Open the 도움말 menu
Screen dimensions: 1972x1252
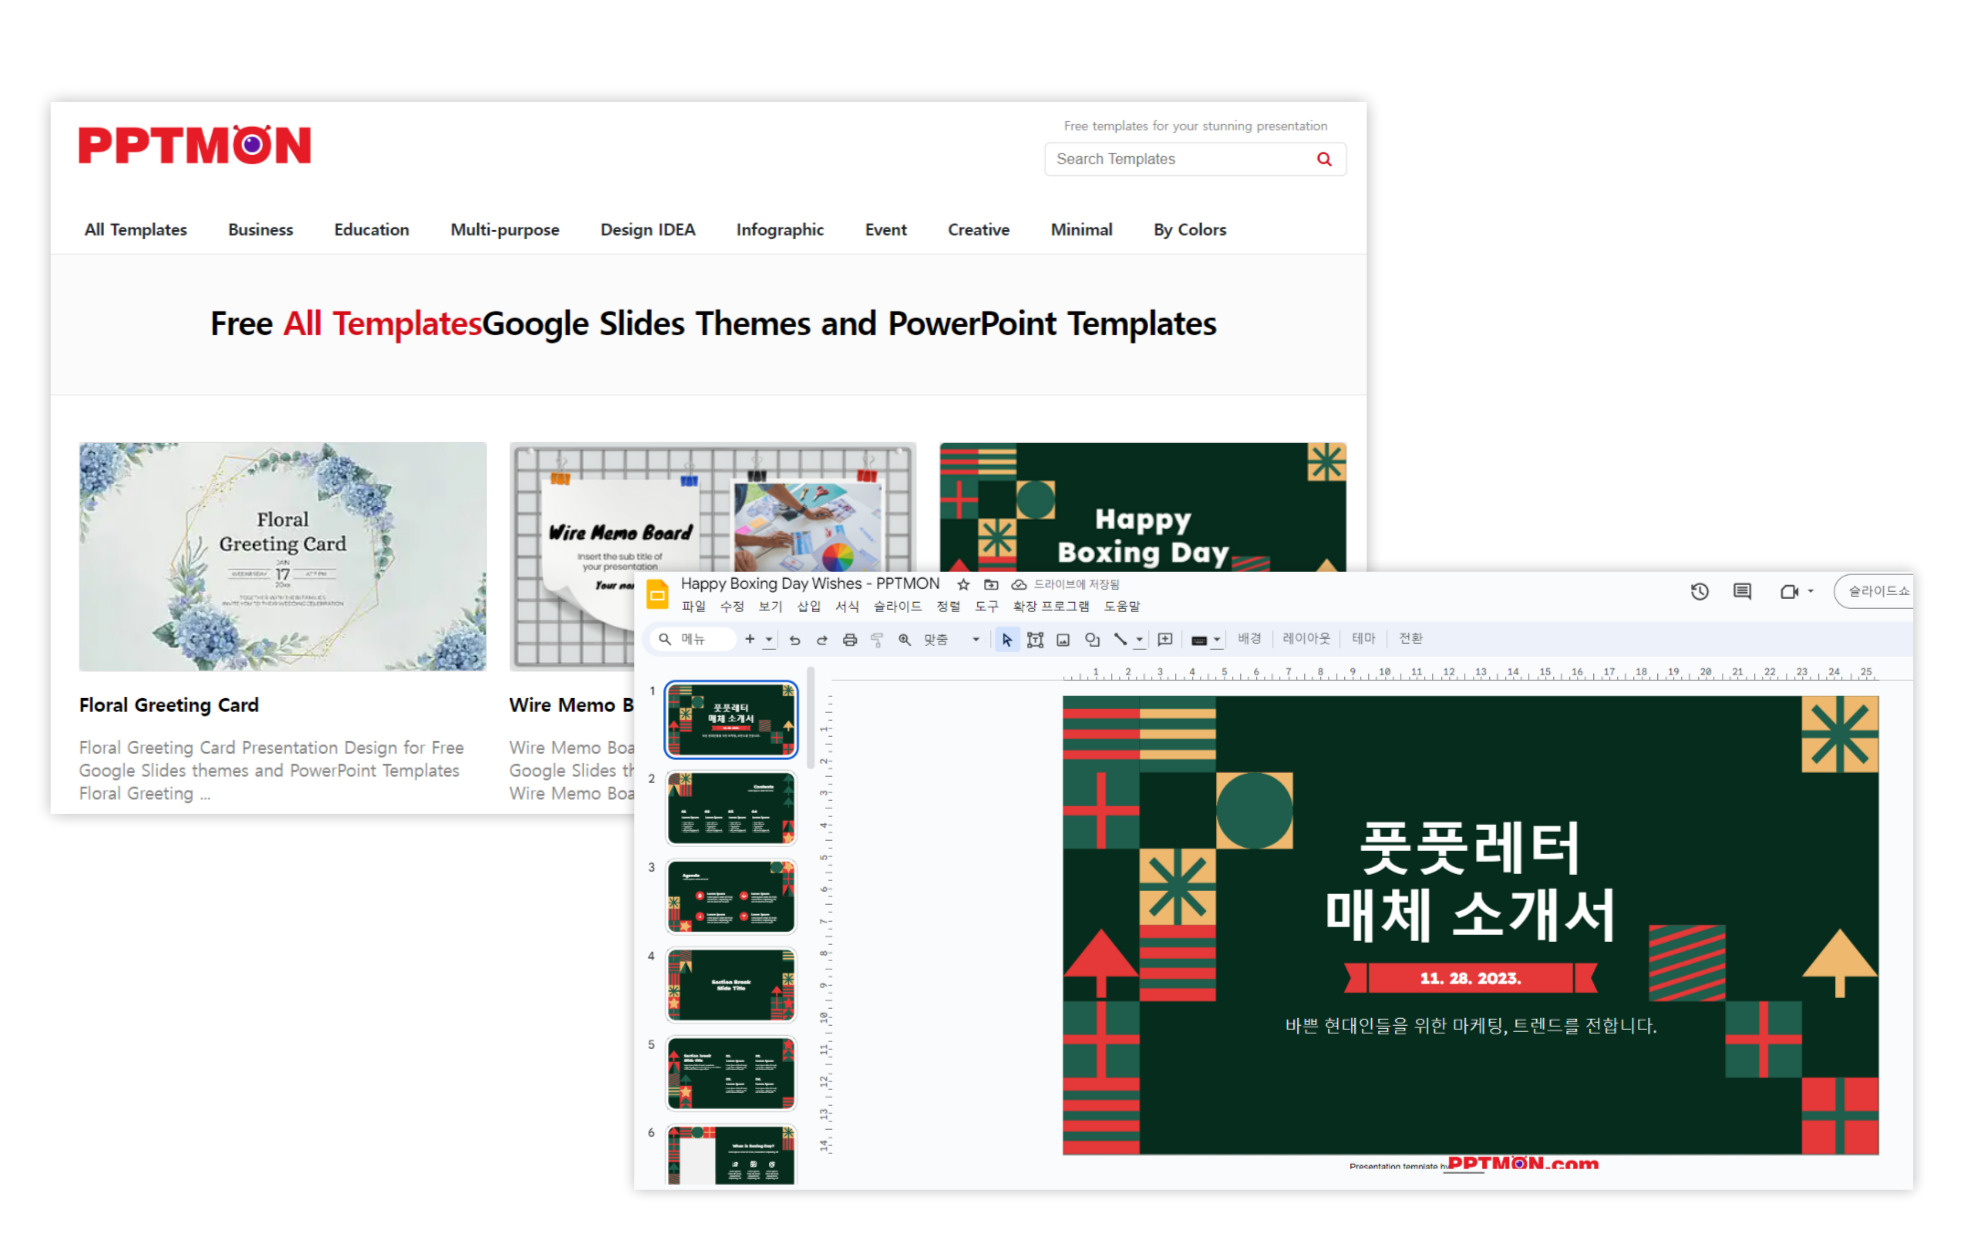(x=1122, y=606)
